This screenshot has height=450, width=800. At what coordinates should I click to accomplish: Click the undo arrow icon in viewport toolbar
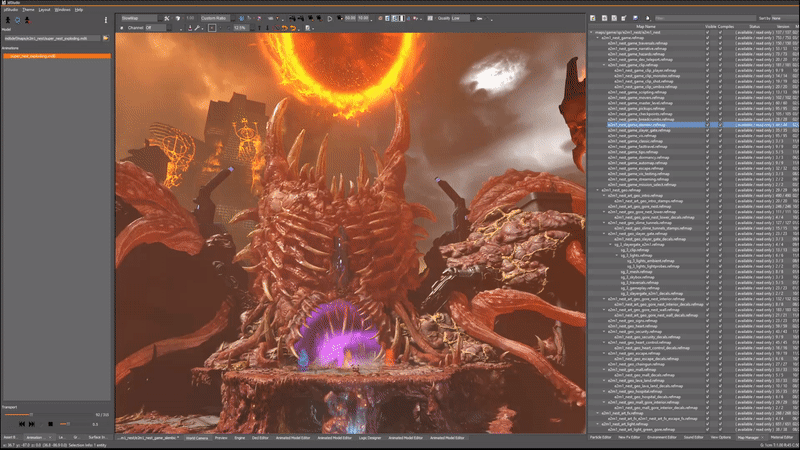(283, 28)
